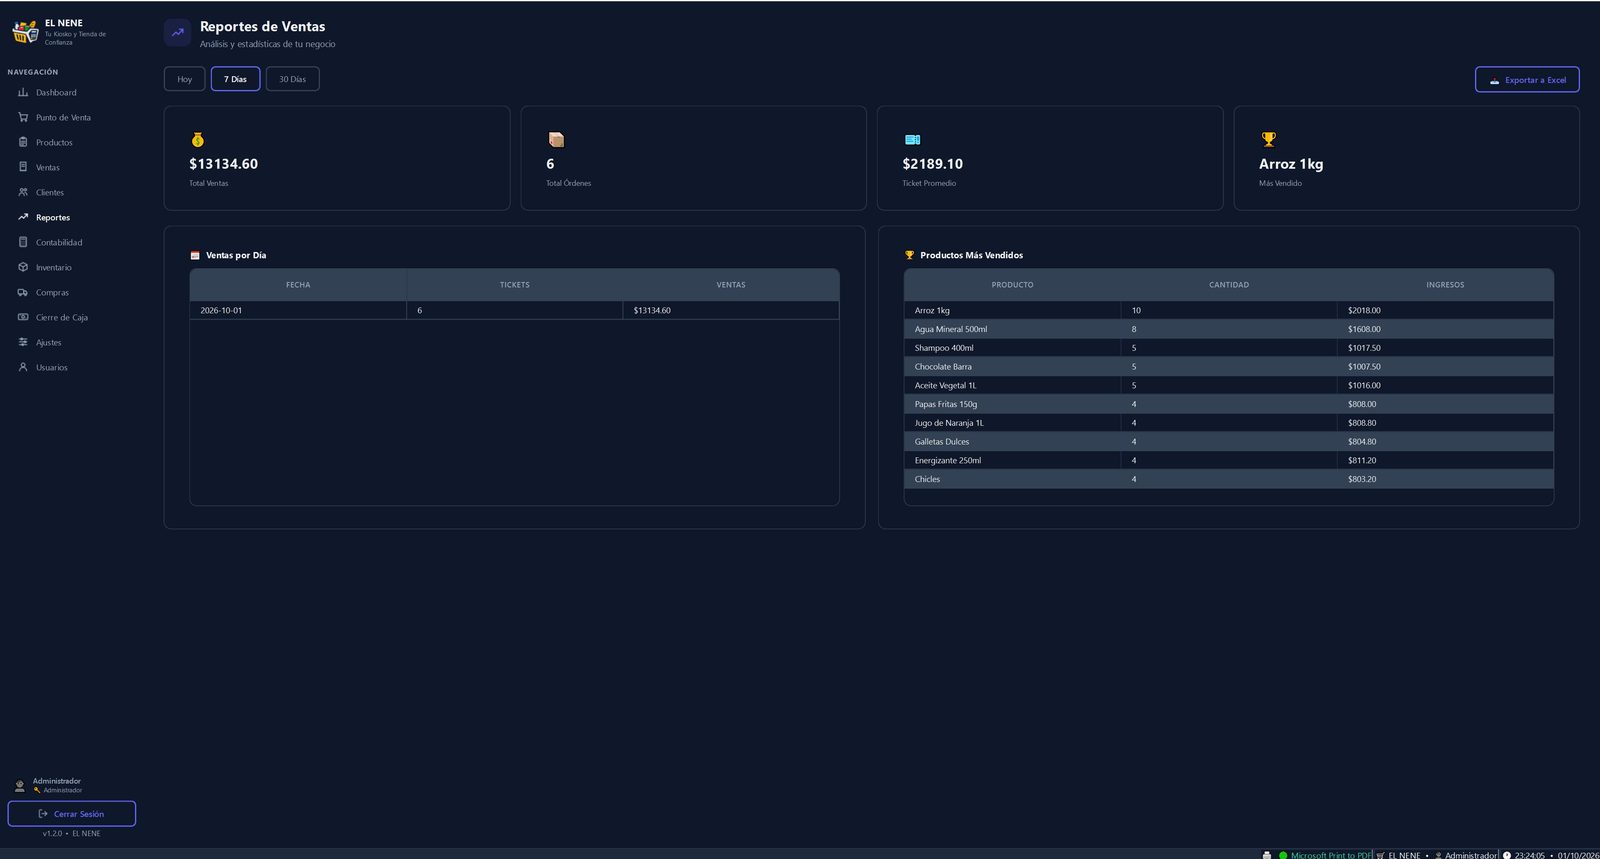Viewport: 1600px width, 859px height.
Task: Click the Reportes de Ventas trend icon
Action: pyautogui.click(x=177, y=32)
